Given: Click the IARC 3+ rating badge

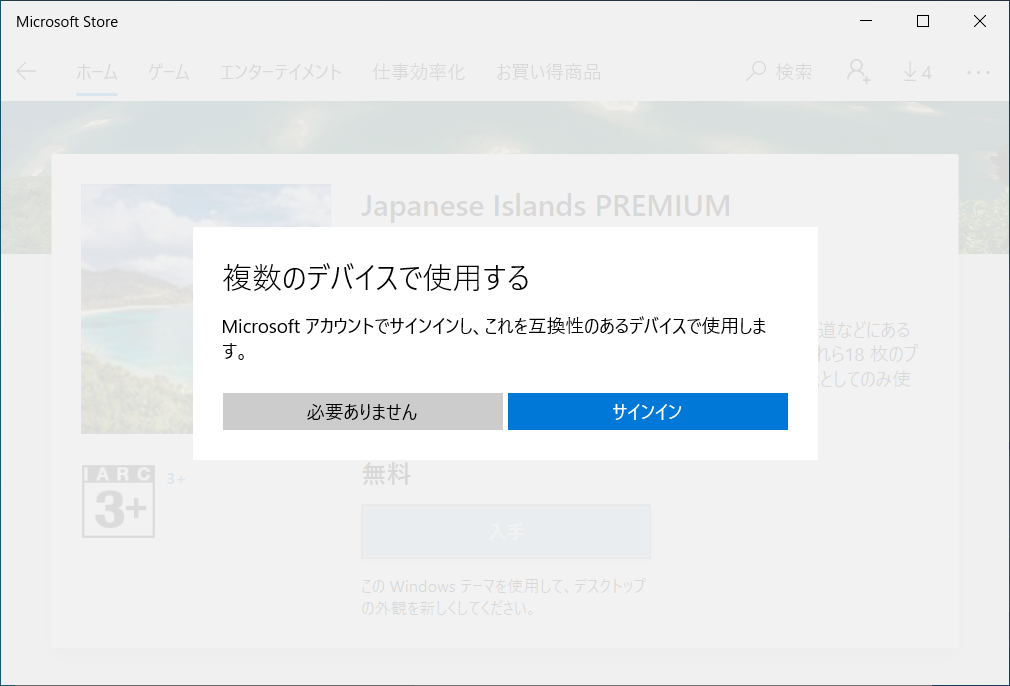Looking at the screenshot, I should pos(119,501).
